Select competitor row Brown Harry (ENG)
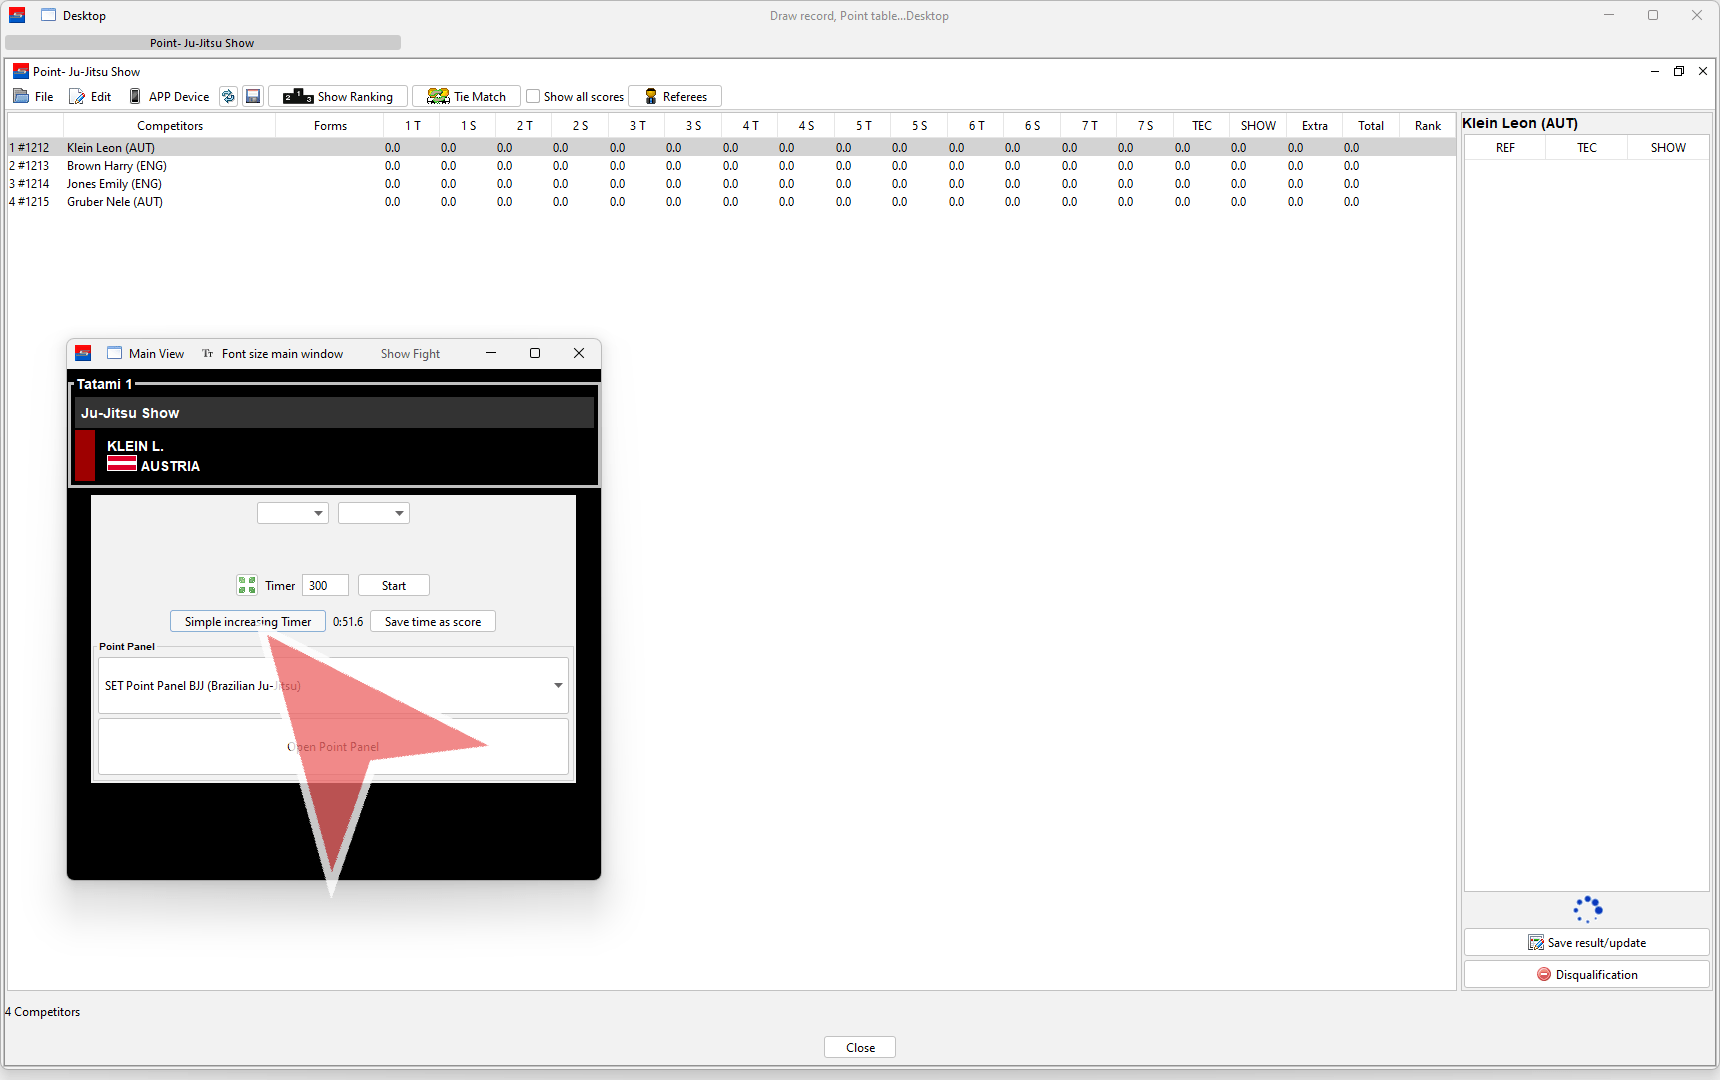Image resolution: width=1720 pixels, height=1080 pixels. 117,166
